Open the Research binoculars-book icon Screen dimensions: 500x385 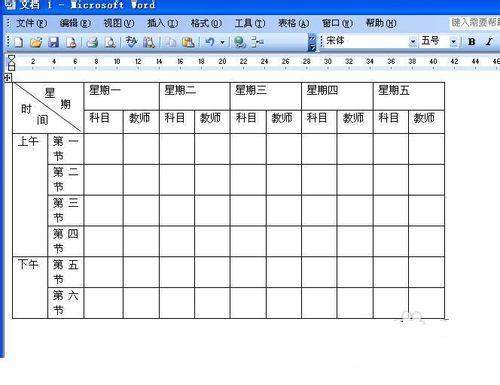pyautogui.click(x=149, y=42)
